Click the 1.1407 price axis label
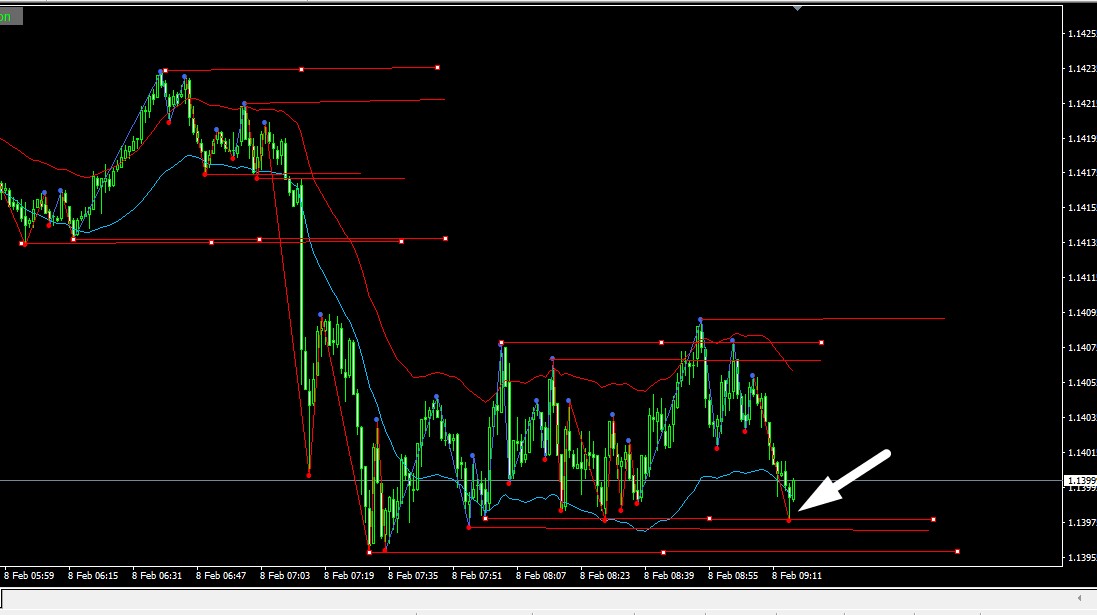This screenshot has height=615, width=1097. coord(1082,348)
